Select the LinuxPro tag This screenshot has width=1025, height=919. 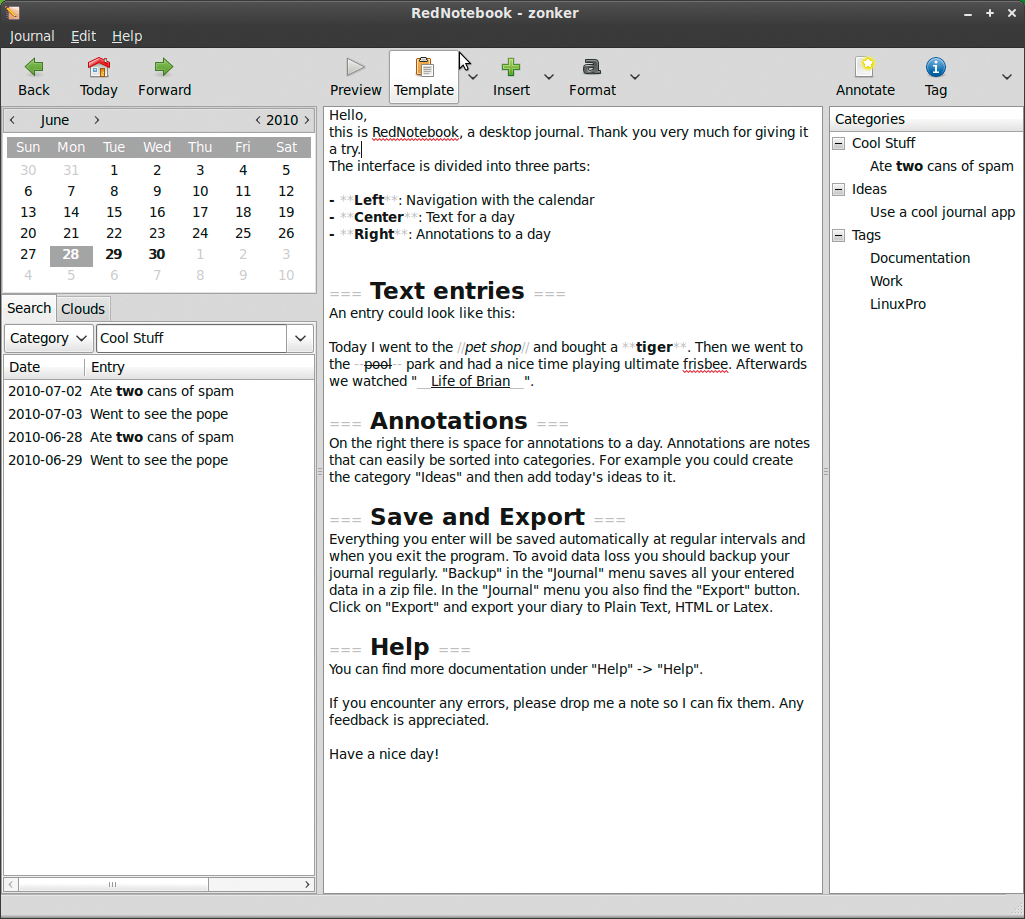[898, 304]
